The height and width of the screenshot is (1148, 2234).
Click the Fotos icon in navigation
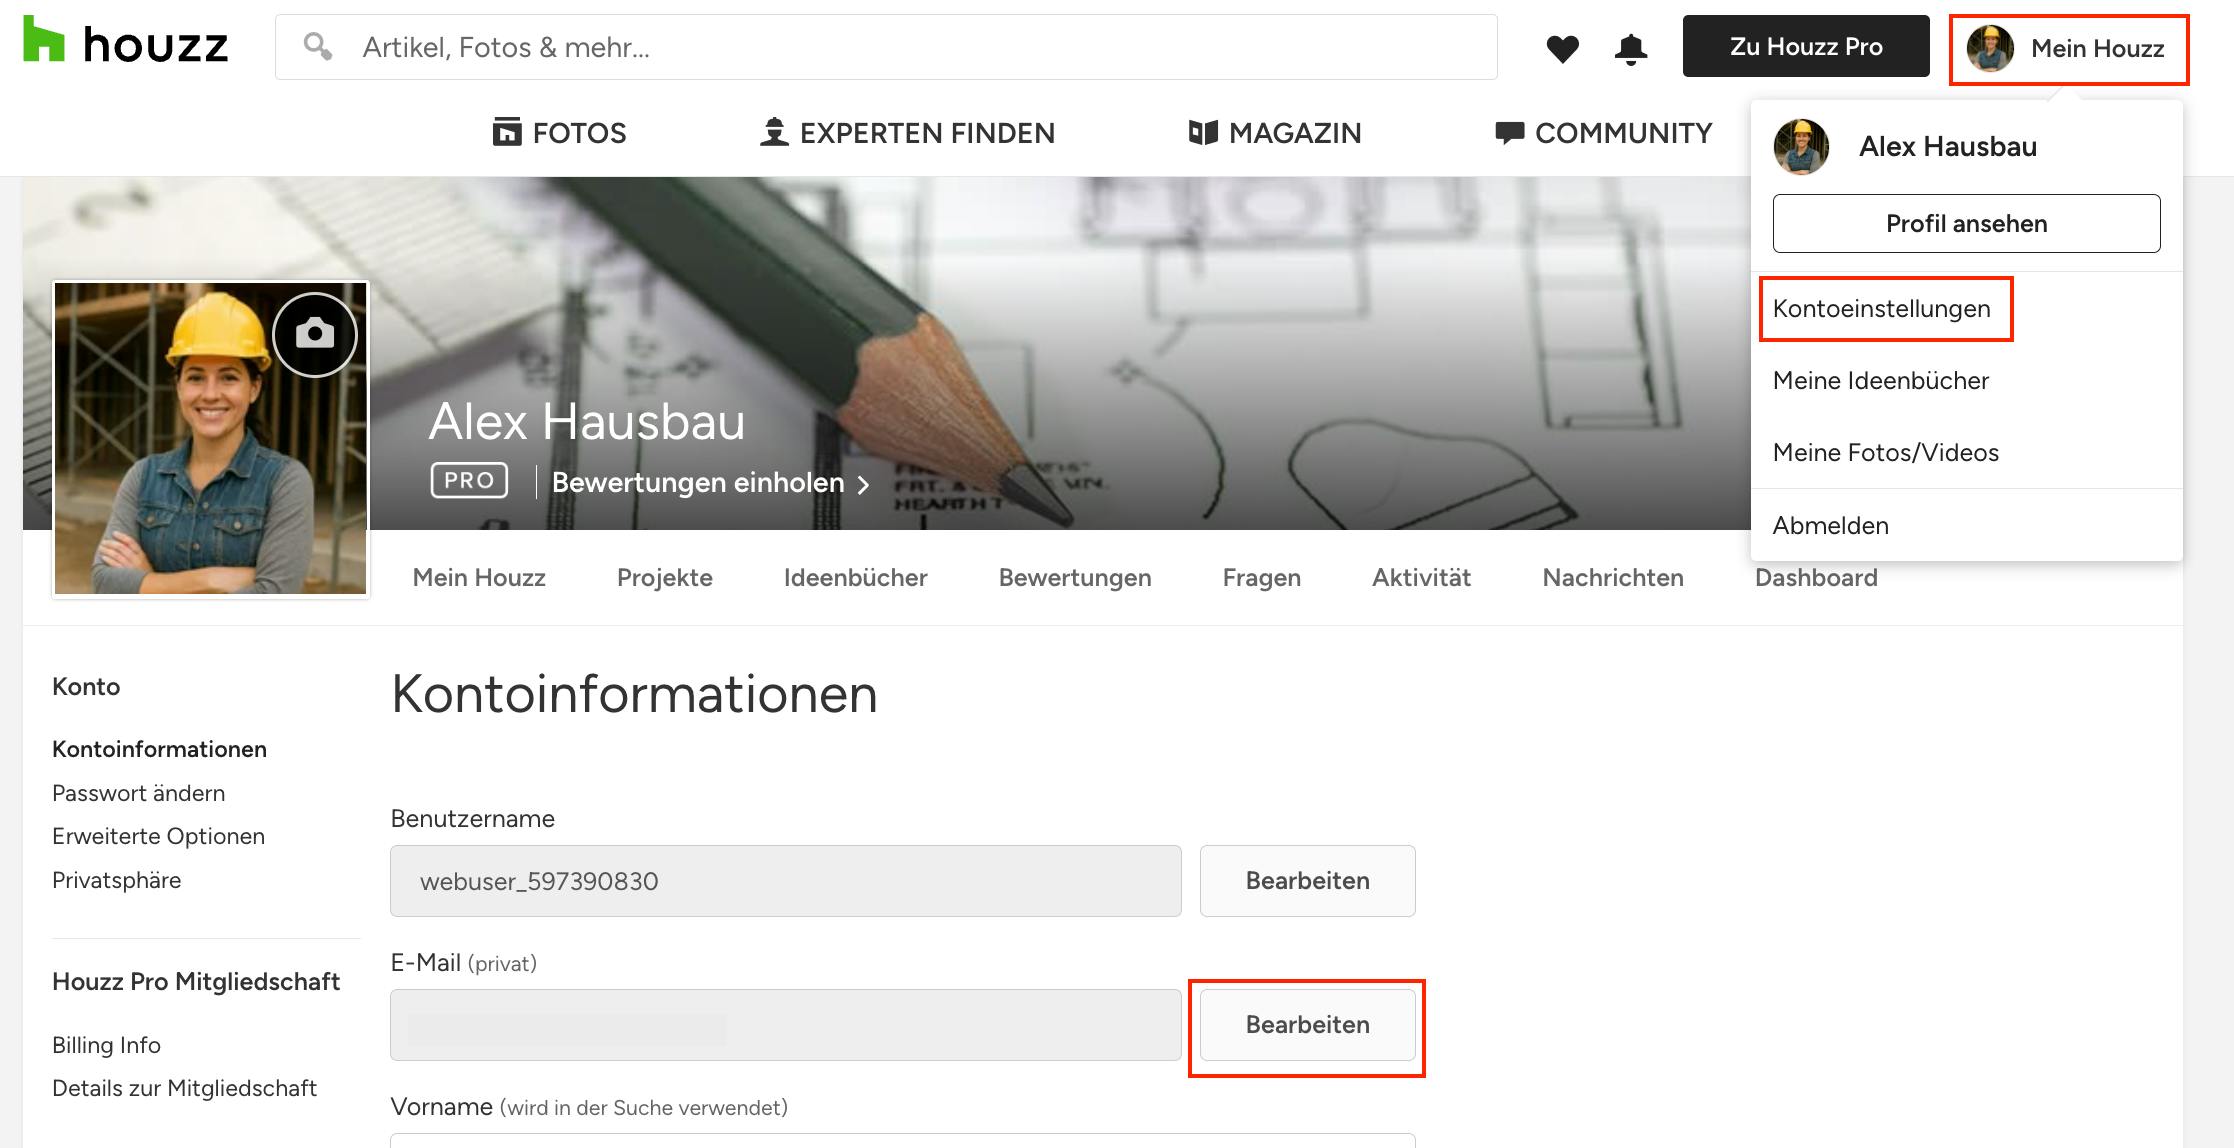tap(507, 132)
